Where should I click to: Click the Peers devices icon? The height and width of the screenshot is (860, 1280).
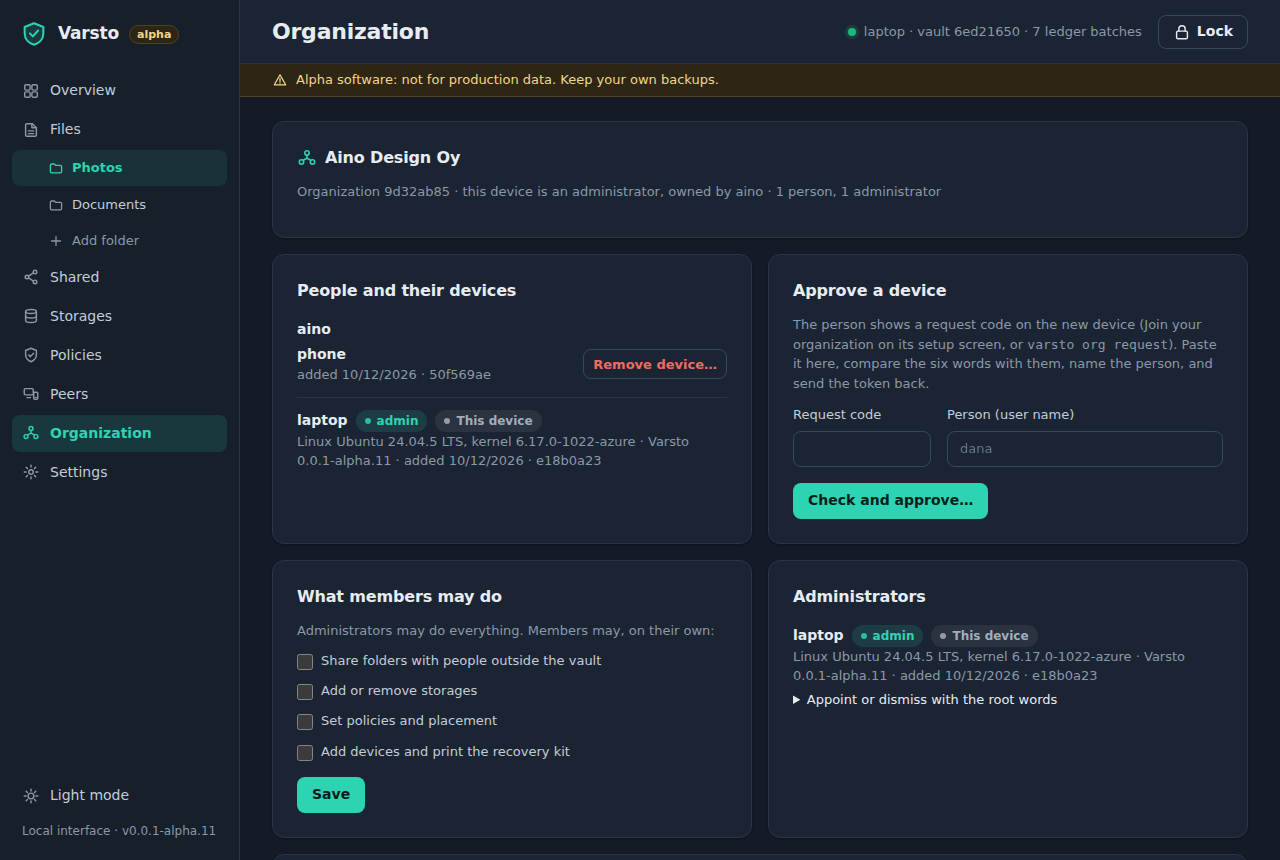coord(31,394)
